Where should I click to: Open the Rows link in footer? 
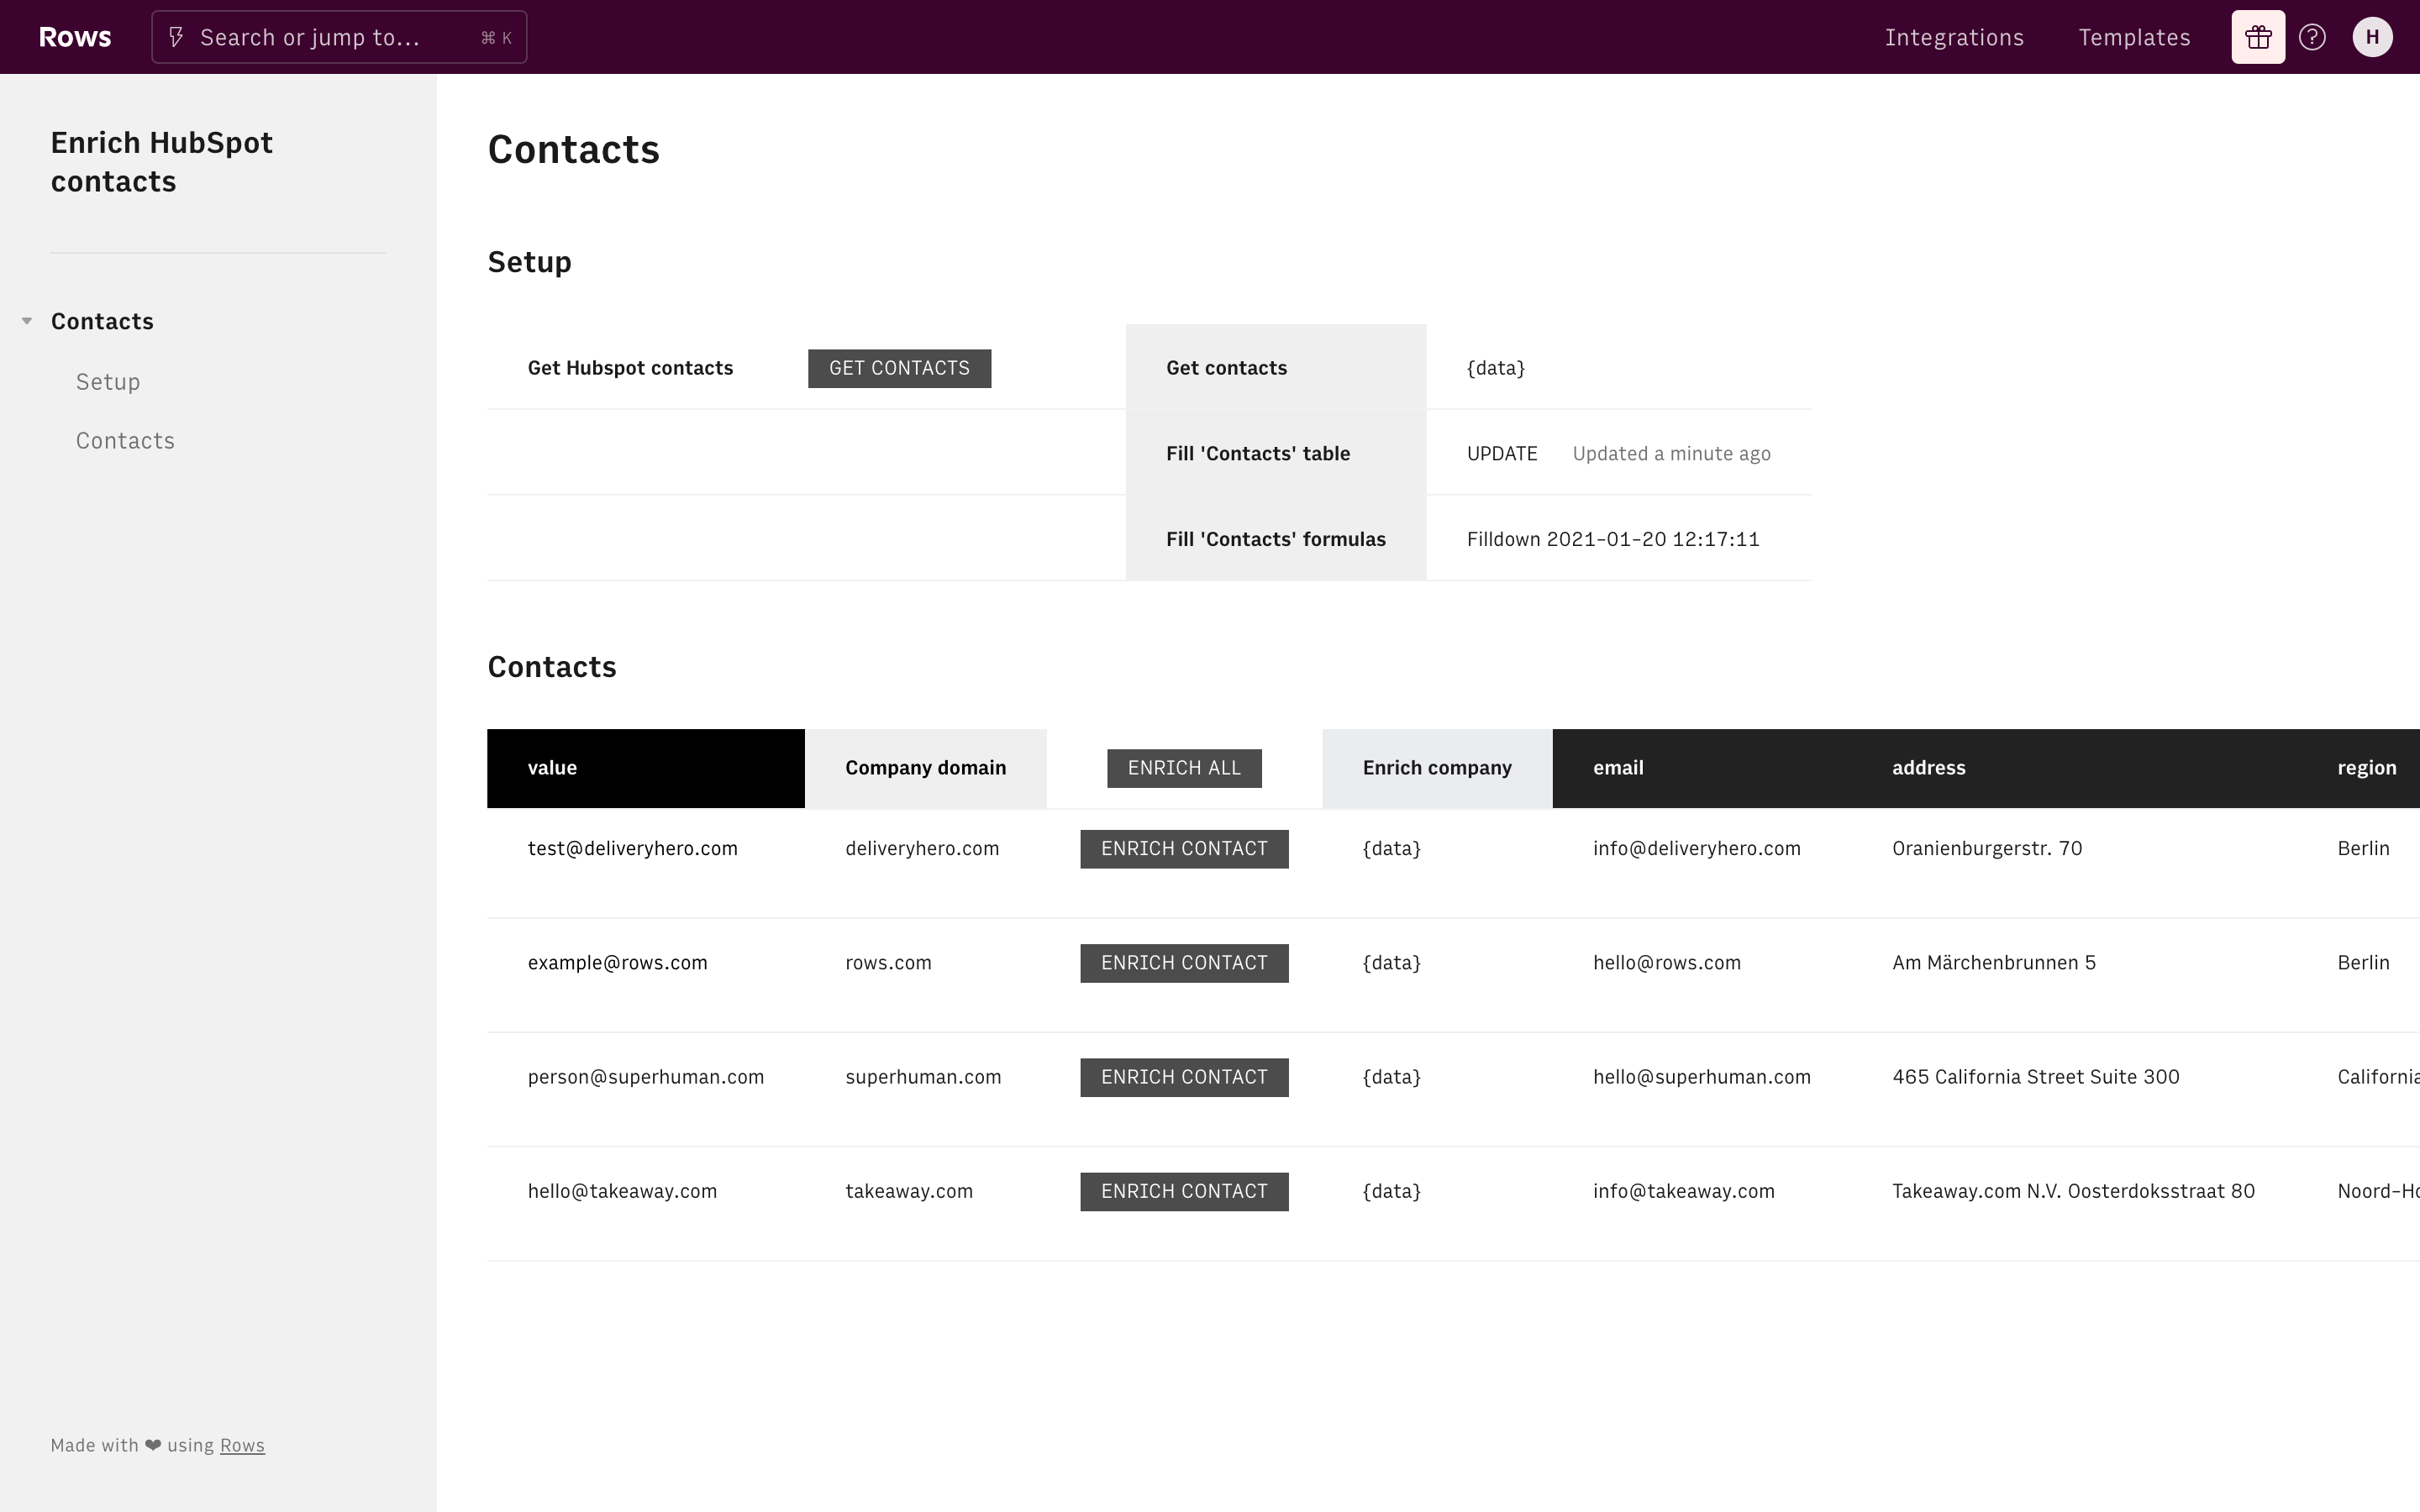pos(242,1445)
